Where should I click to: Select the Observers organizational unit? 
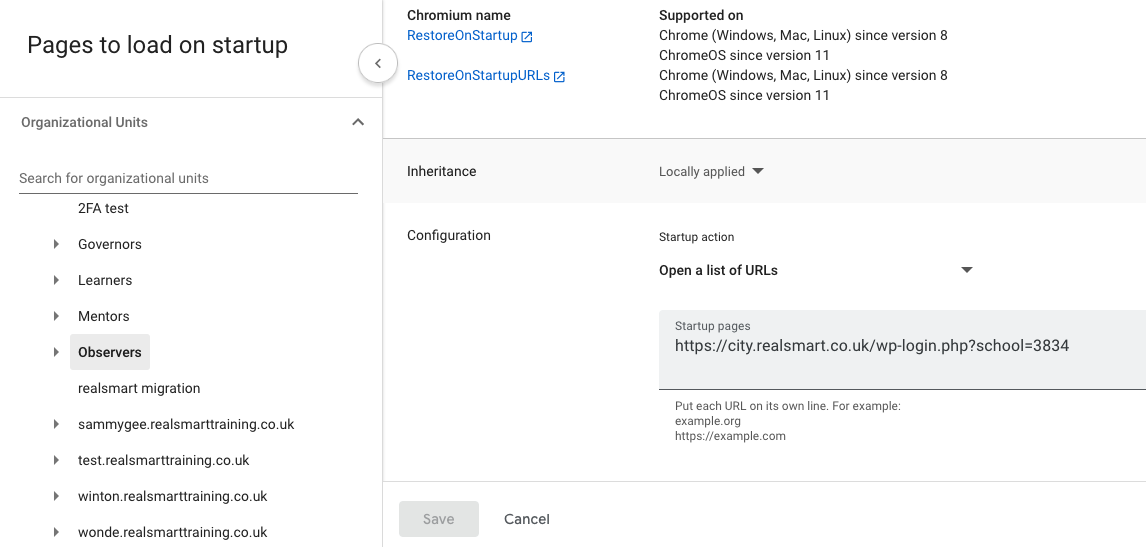point(110,352)
